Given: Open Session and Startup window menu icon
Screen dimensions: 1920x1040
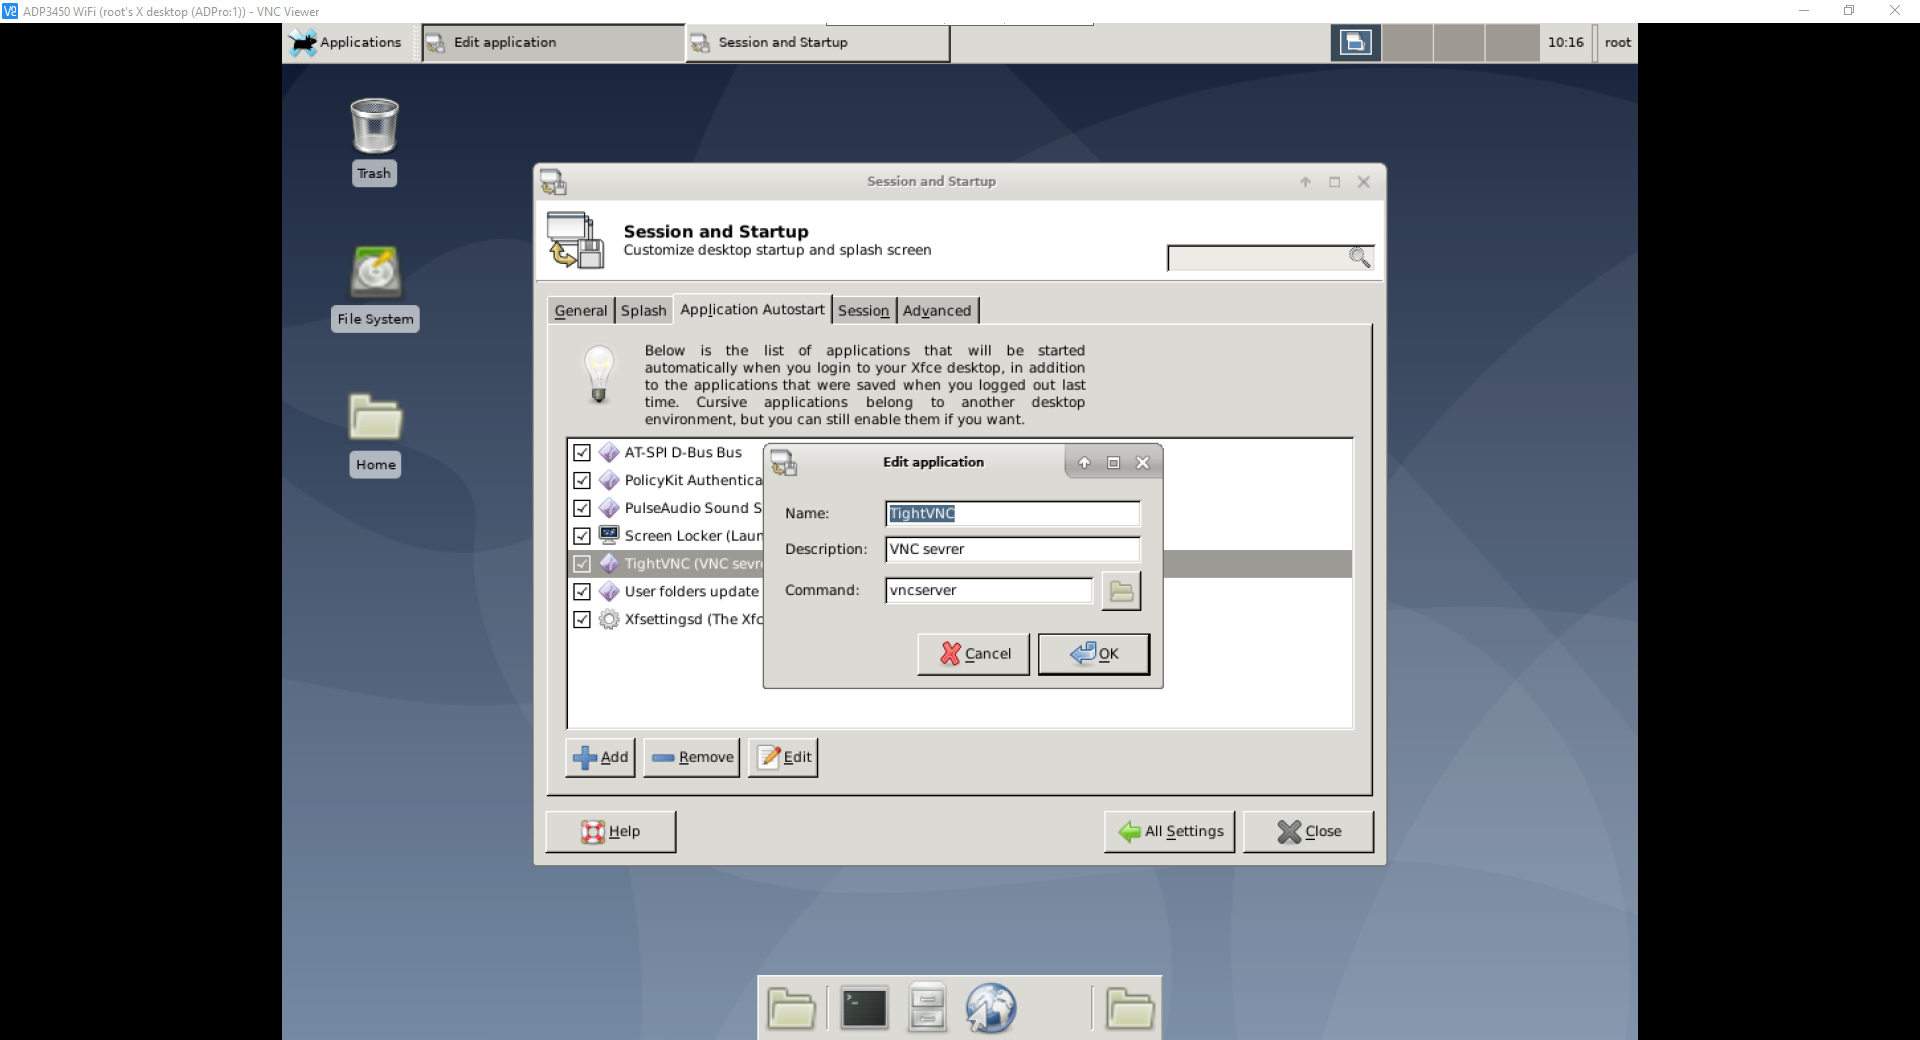Looking at the screenshot, I should pos(553,182).
